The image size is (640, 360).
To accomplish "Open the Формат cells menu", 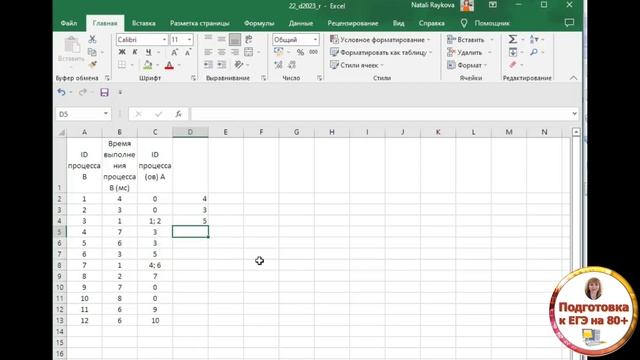I will pos(467,65).
